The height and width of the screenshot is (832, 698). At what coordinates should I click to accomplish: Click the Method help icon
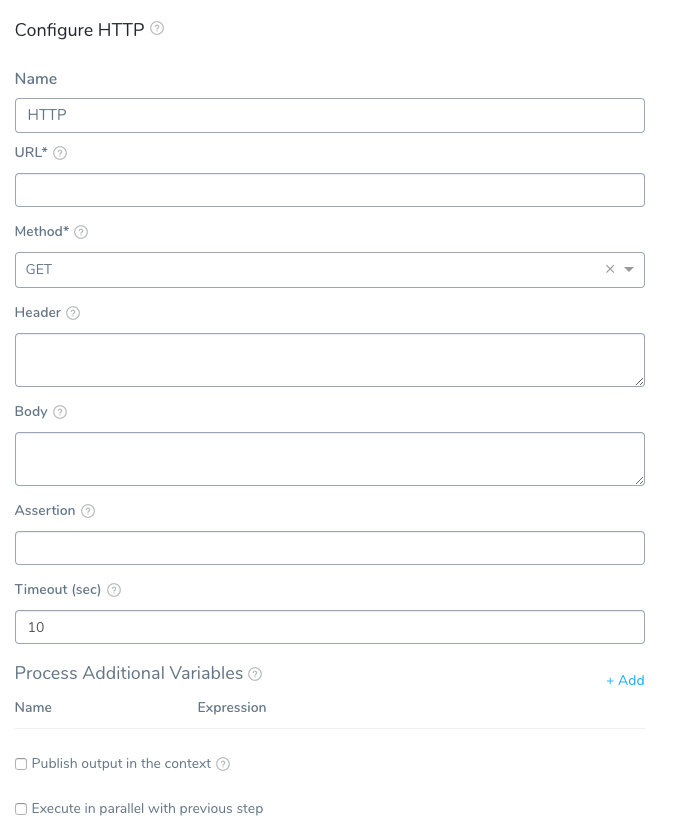pyautogui.click(x=81, y=232)
